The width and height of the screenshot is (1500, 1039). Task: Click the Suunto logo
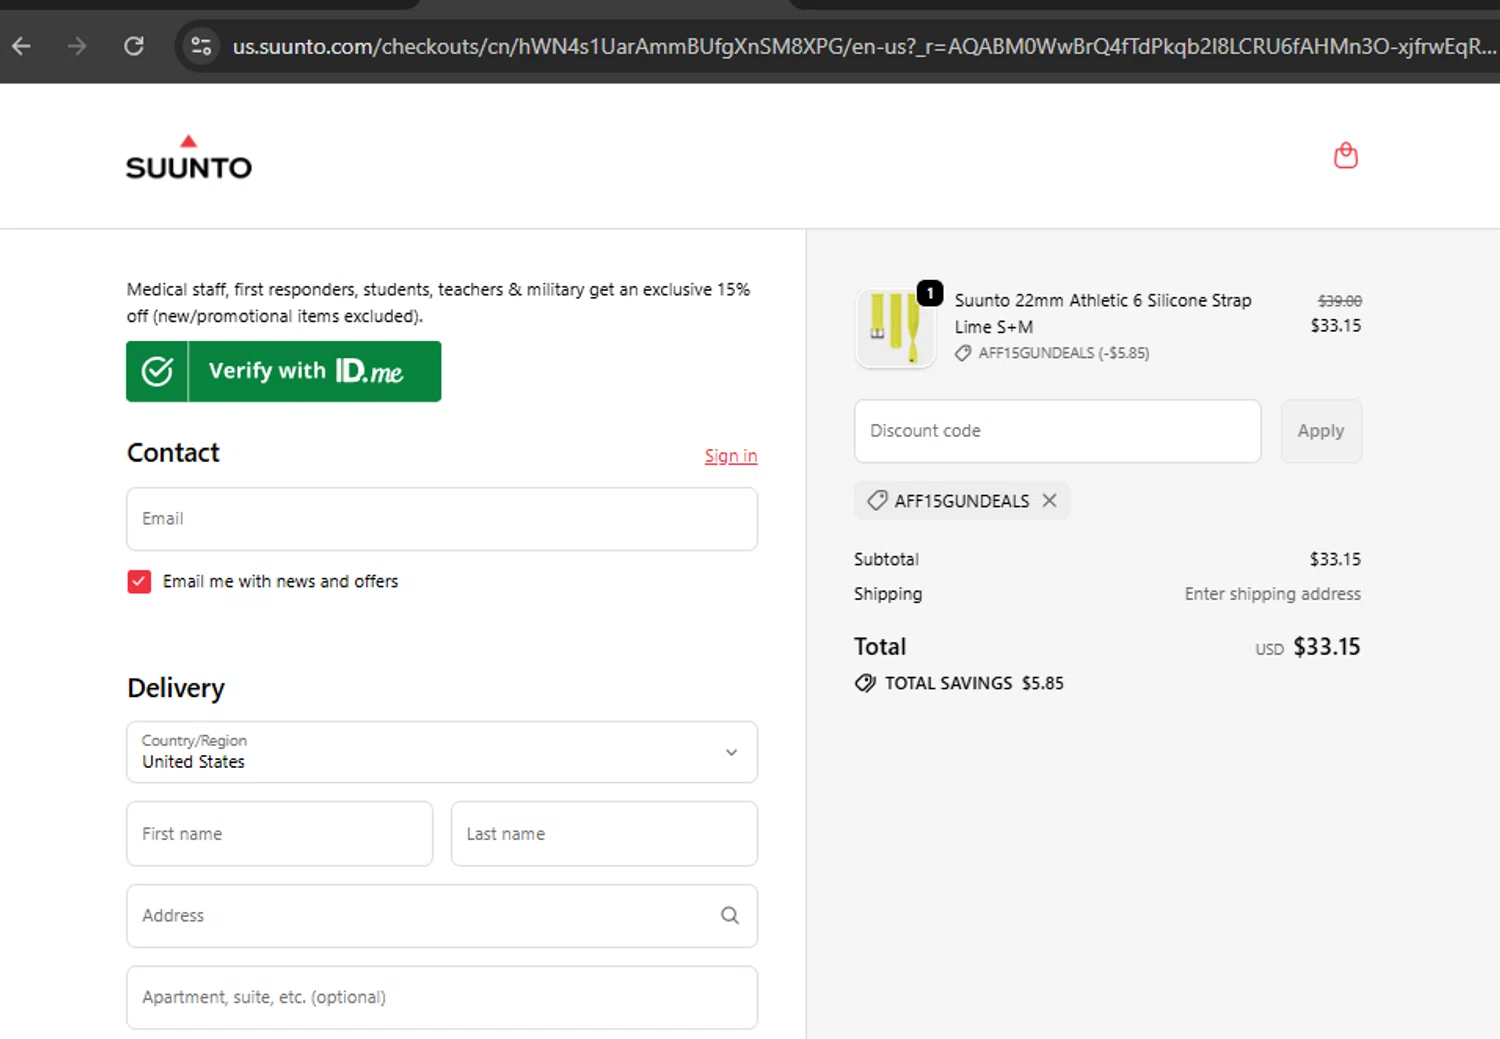(188, 157)
